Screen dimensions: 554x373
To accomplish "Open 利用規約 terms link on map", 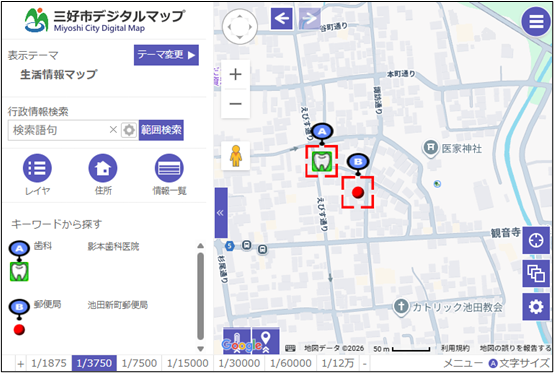I will click(455, 349).
